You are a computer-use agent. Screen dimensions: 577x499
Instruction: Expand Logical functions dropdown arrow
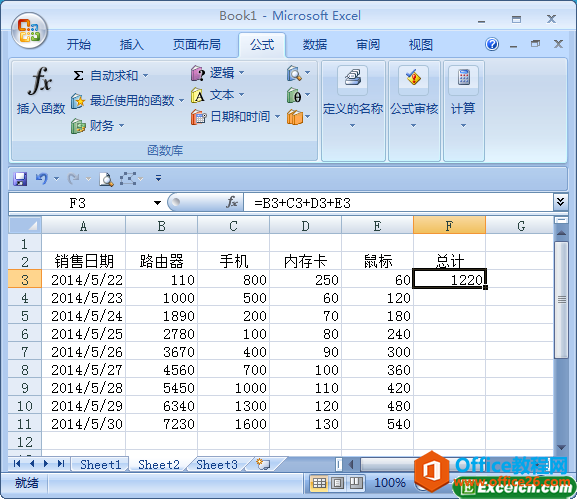coord(241,73)
